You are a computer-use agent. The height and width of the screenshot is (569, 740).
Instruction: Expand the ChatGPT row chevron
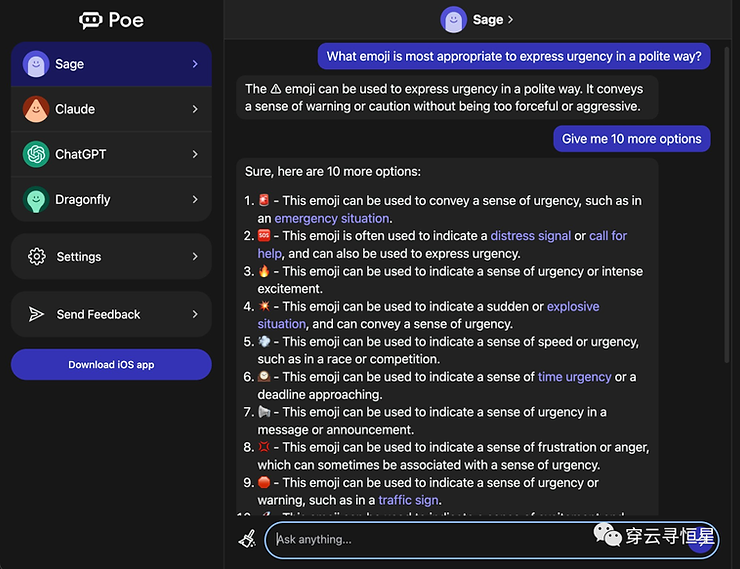[195, 154]
